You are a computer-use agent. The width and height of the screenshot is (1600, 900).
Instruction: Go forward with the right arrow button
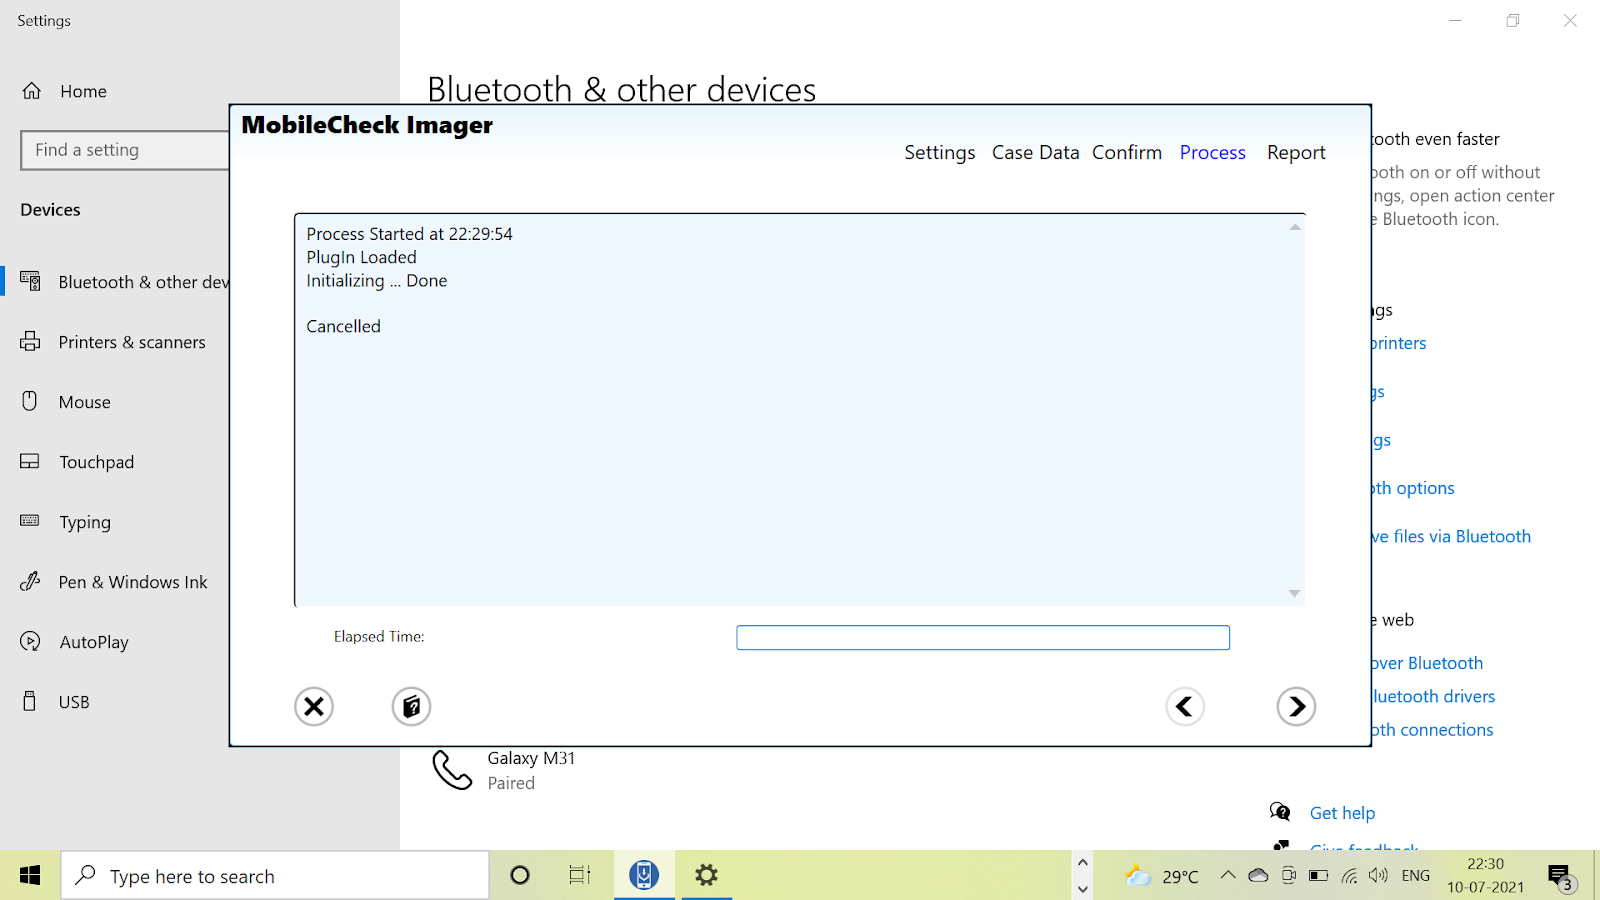[1296, 707]
